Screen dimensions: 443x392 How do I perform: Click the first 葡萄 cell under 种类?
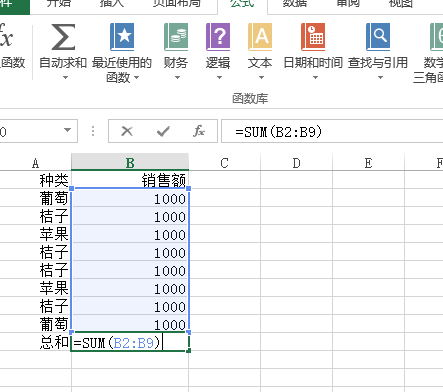tap(36, 198)
